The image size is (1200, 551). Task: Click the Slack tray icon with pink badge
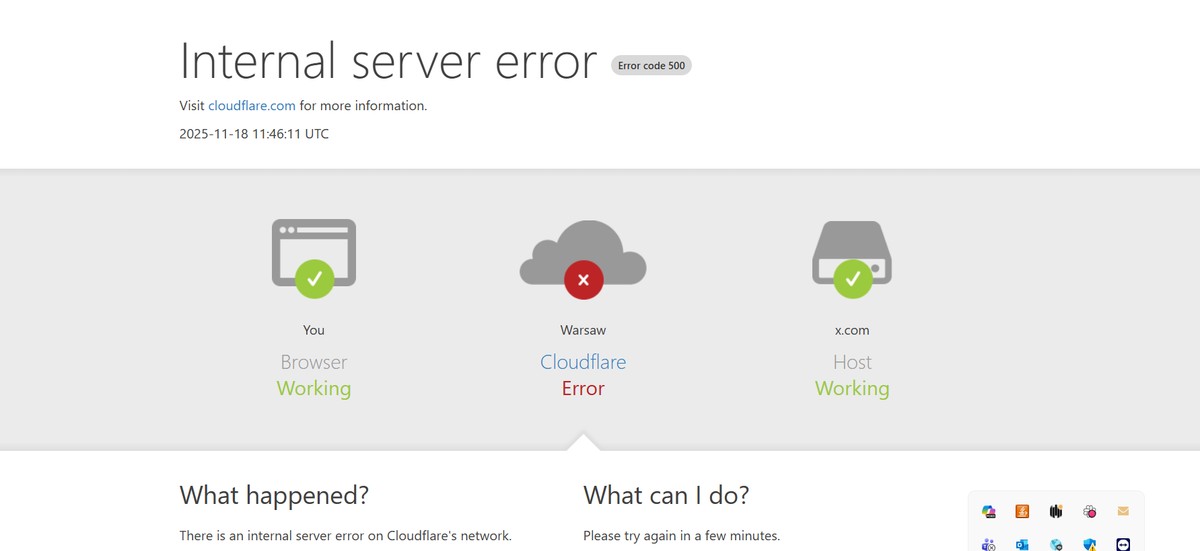1089,511
